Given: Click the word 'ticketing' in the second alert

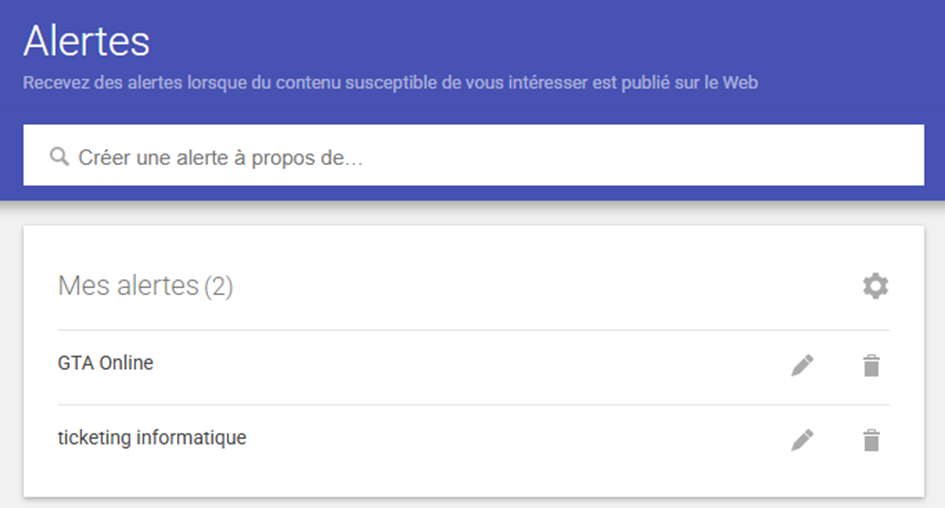Looking at the screenshot, I should pos(94,438).
